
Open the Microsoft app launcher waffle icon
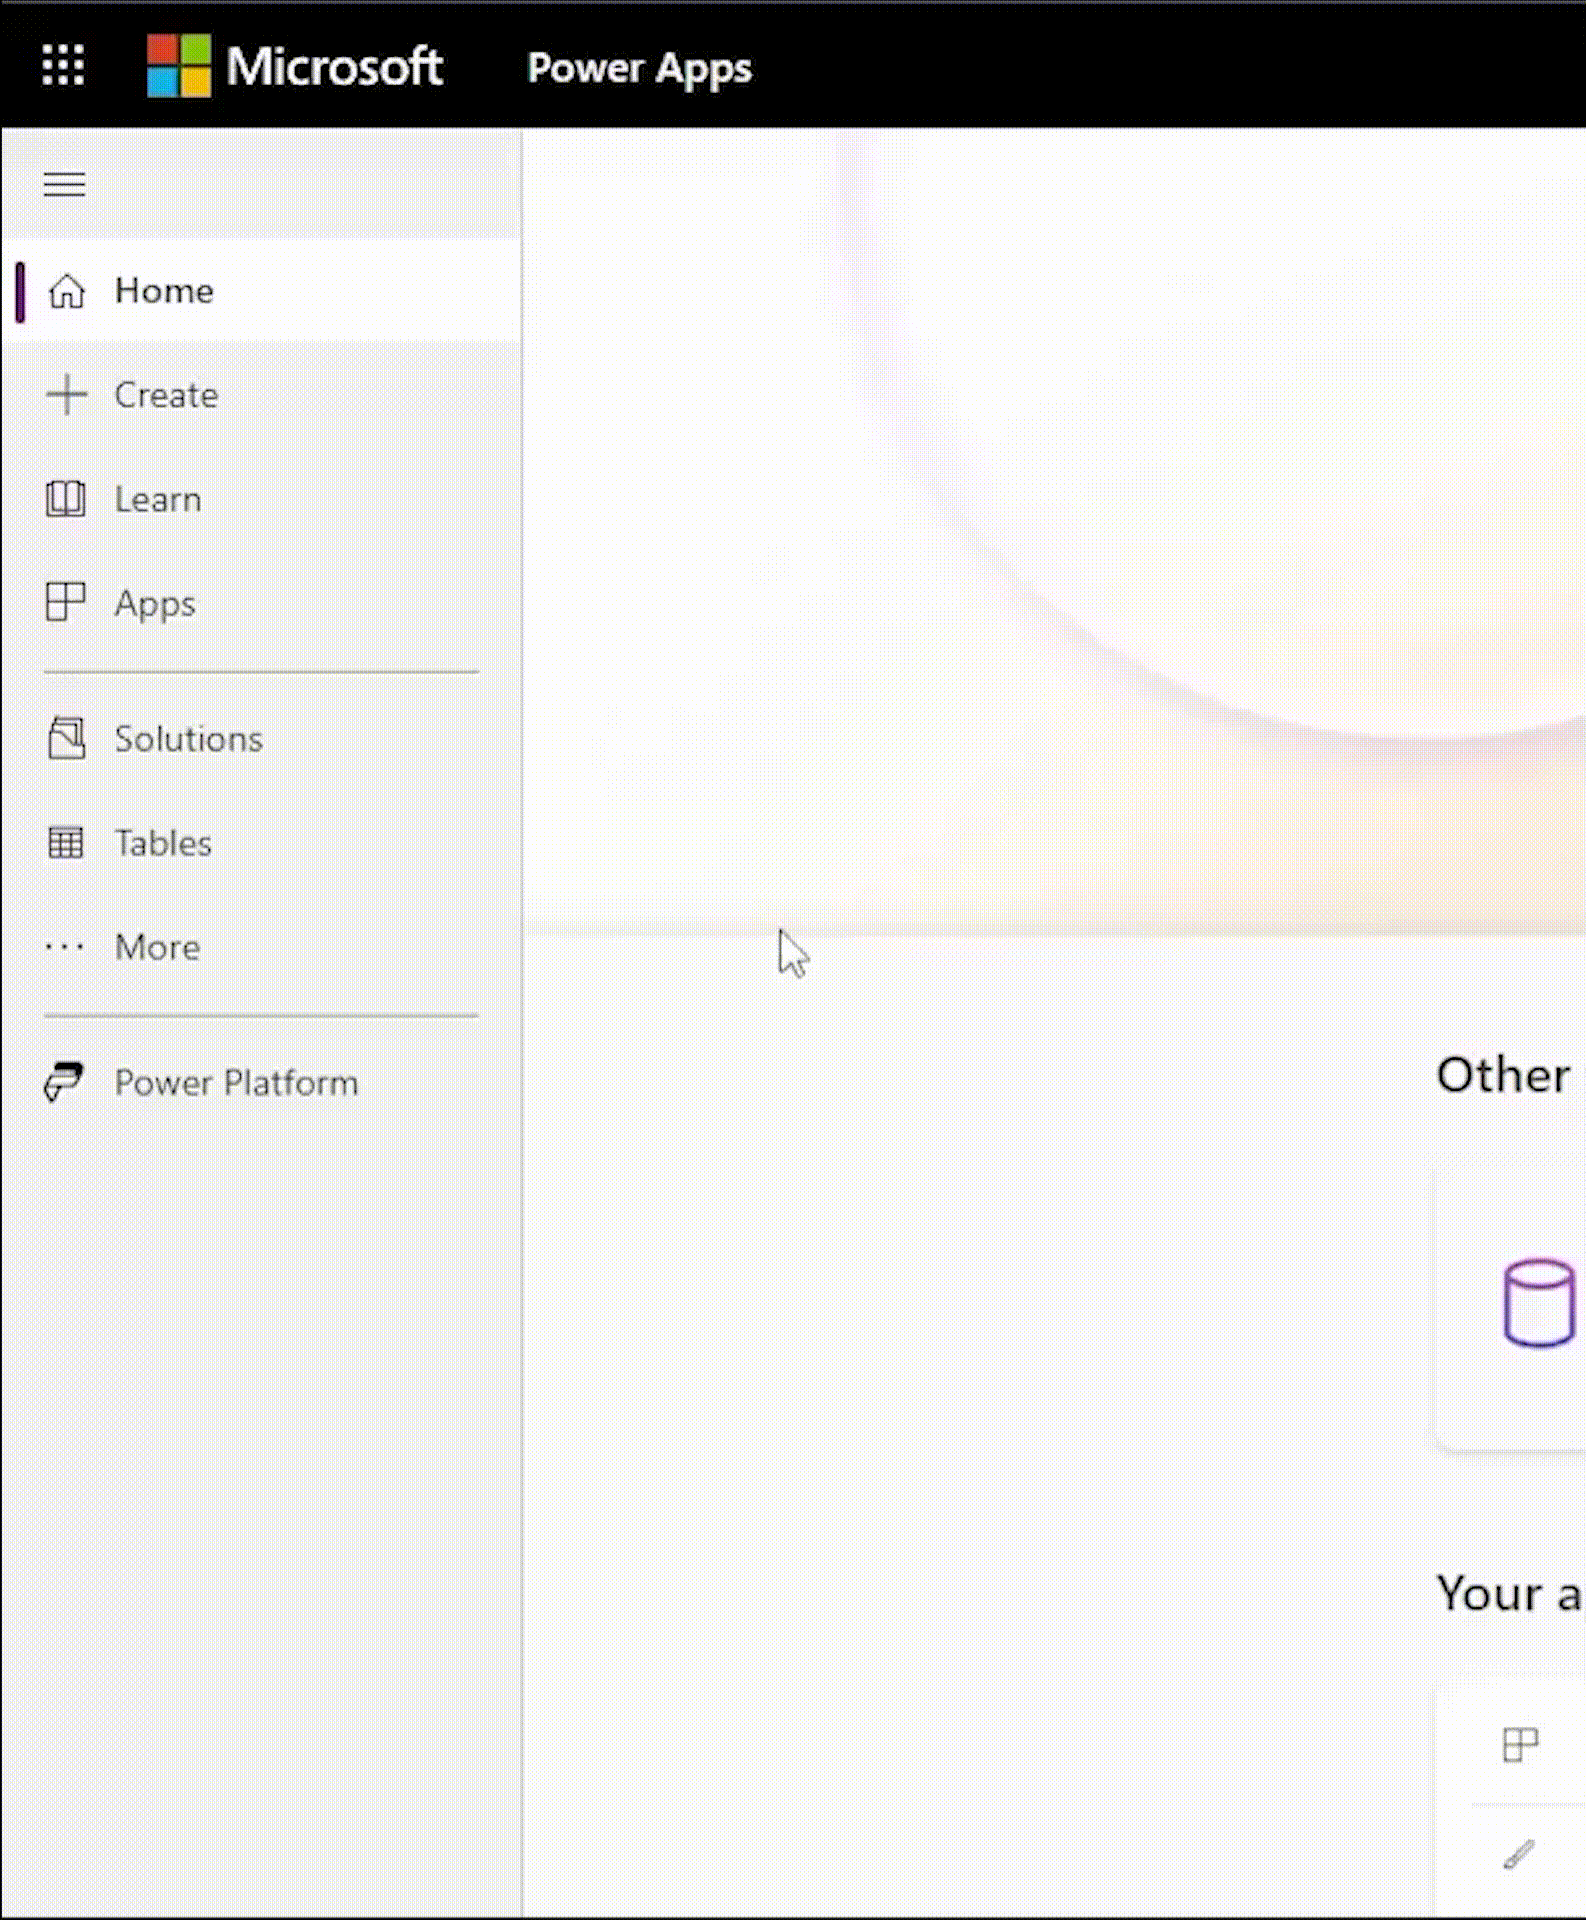[63, 66]
